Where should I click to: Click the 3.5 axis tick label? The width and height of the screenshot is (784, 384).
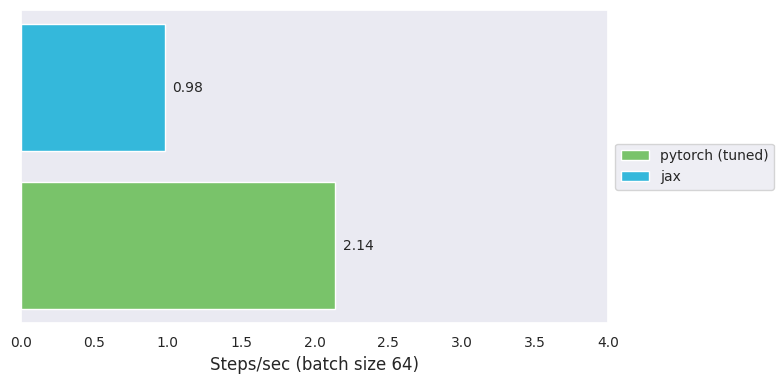click(x=534, y=342)
